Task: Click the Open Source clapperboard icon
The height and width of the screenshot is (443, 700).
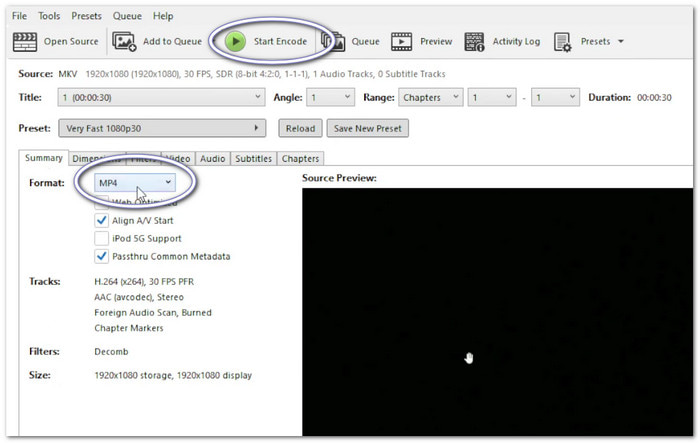Action: point(25,42)
